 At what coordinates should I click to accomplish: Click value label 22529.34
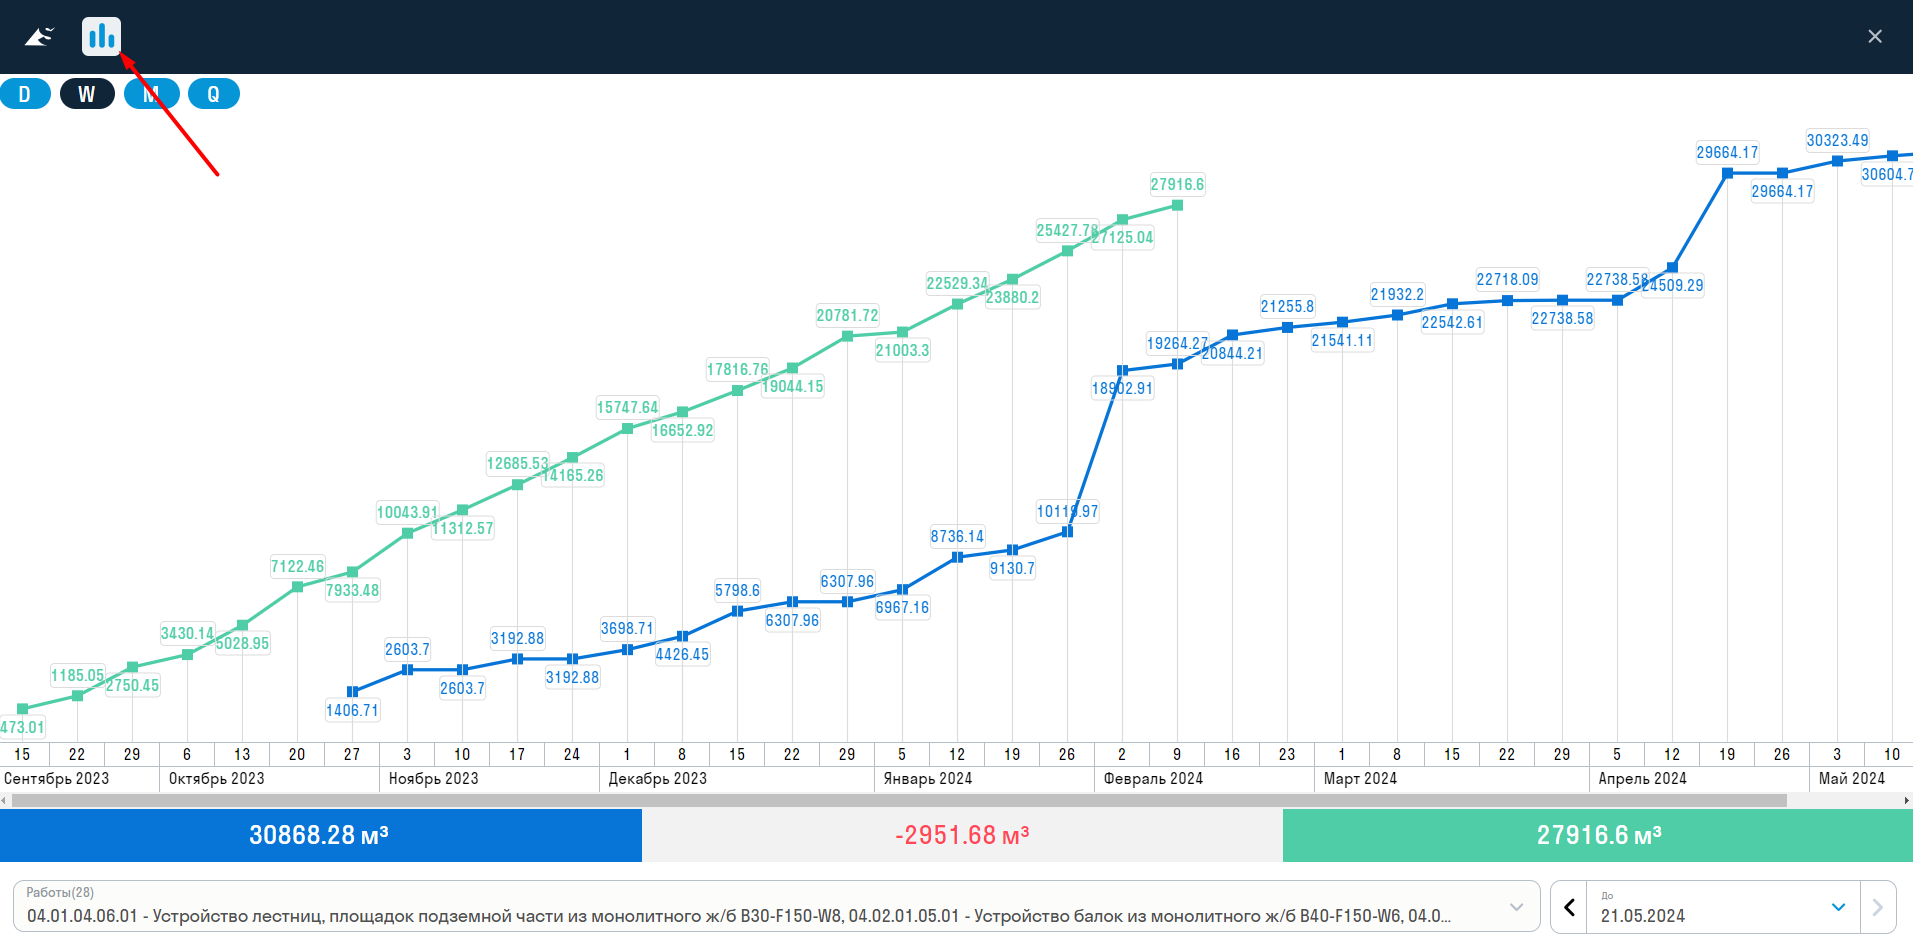(957, 283)
